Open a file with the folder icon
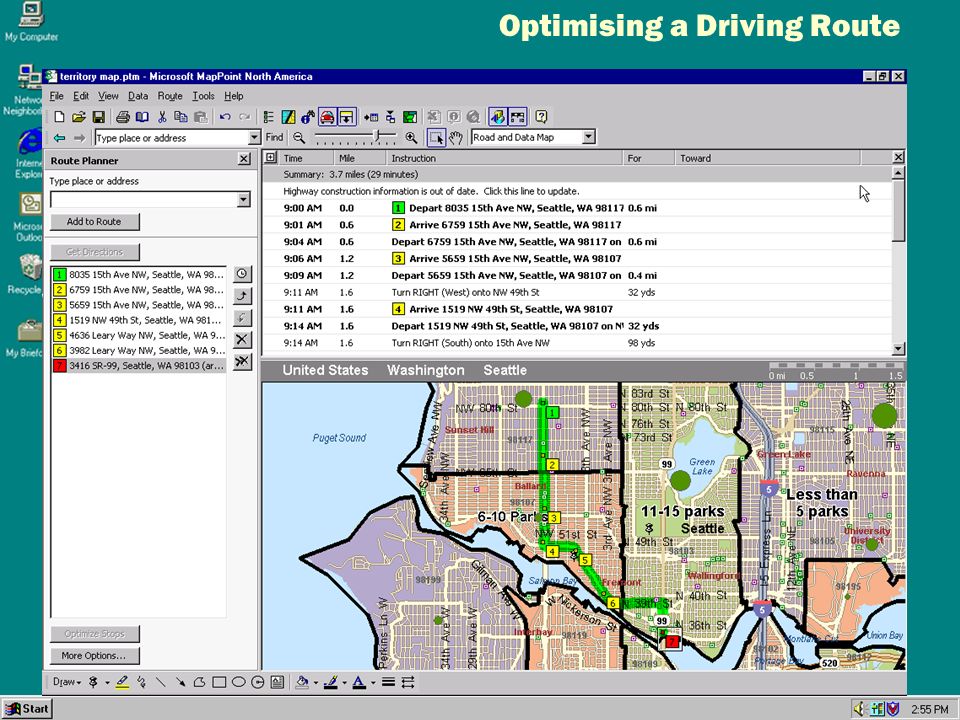The height and width of the screenshot is (720, 960). (78, 117)
